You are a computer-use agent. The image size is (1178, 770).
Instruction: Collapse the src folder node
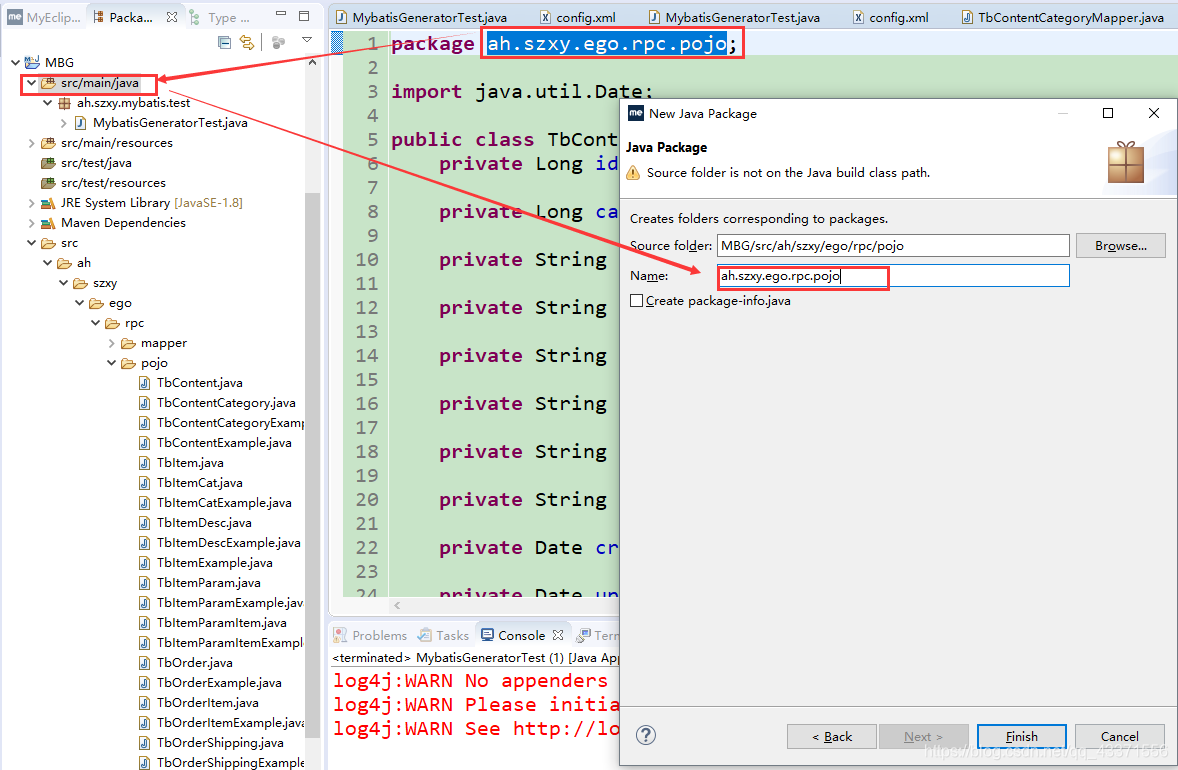coord(31,243)
